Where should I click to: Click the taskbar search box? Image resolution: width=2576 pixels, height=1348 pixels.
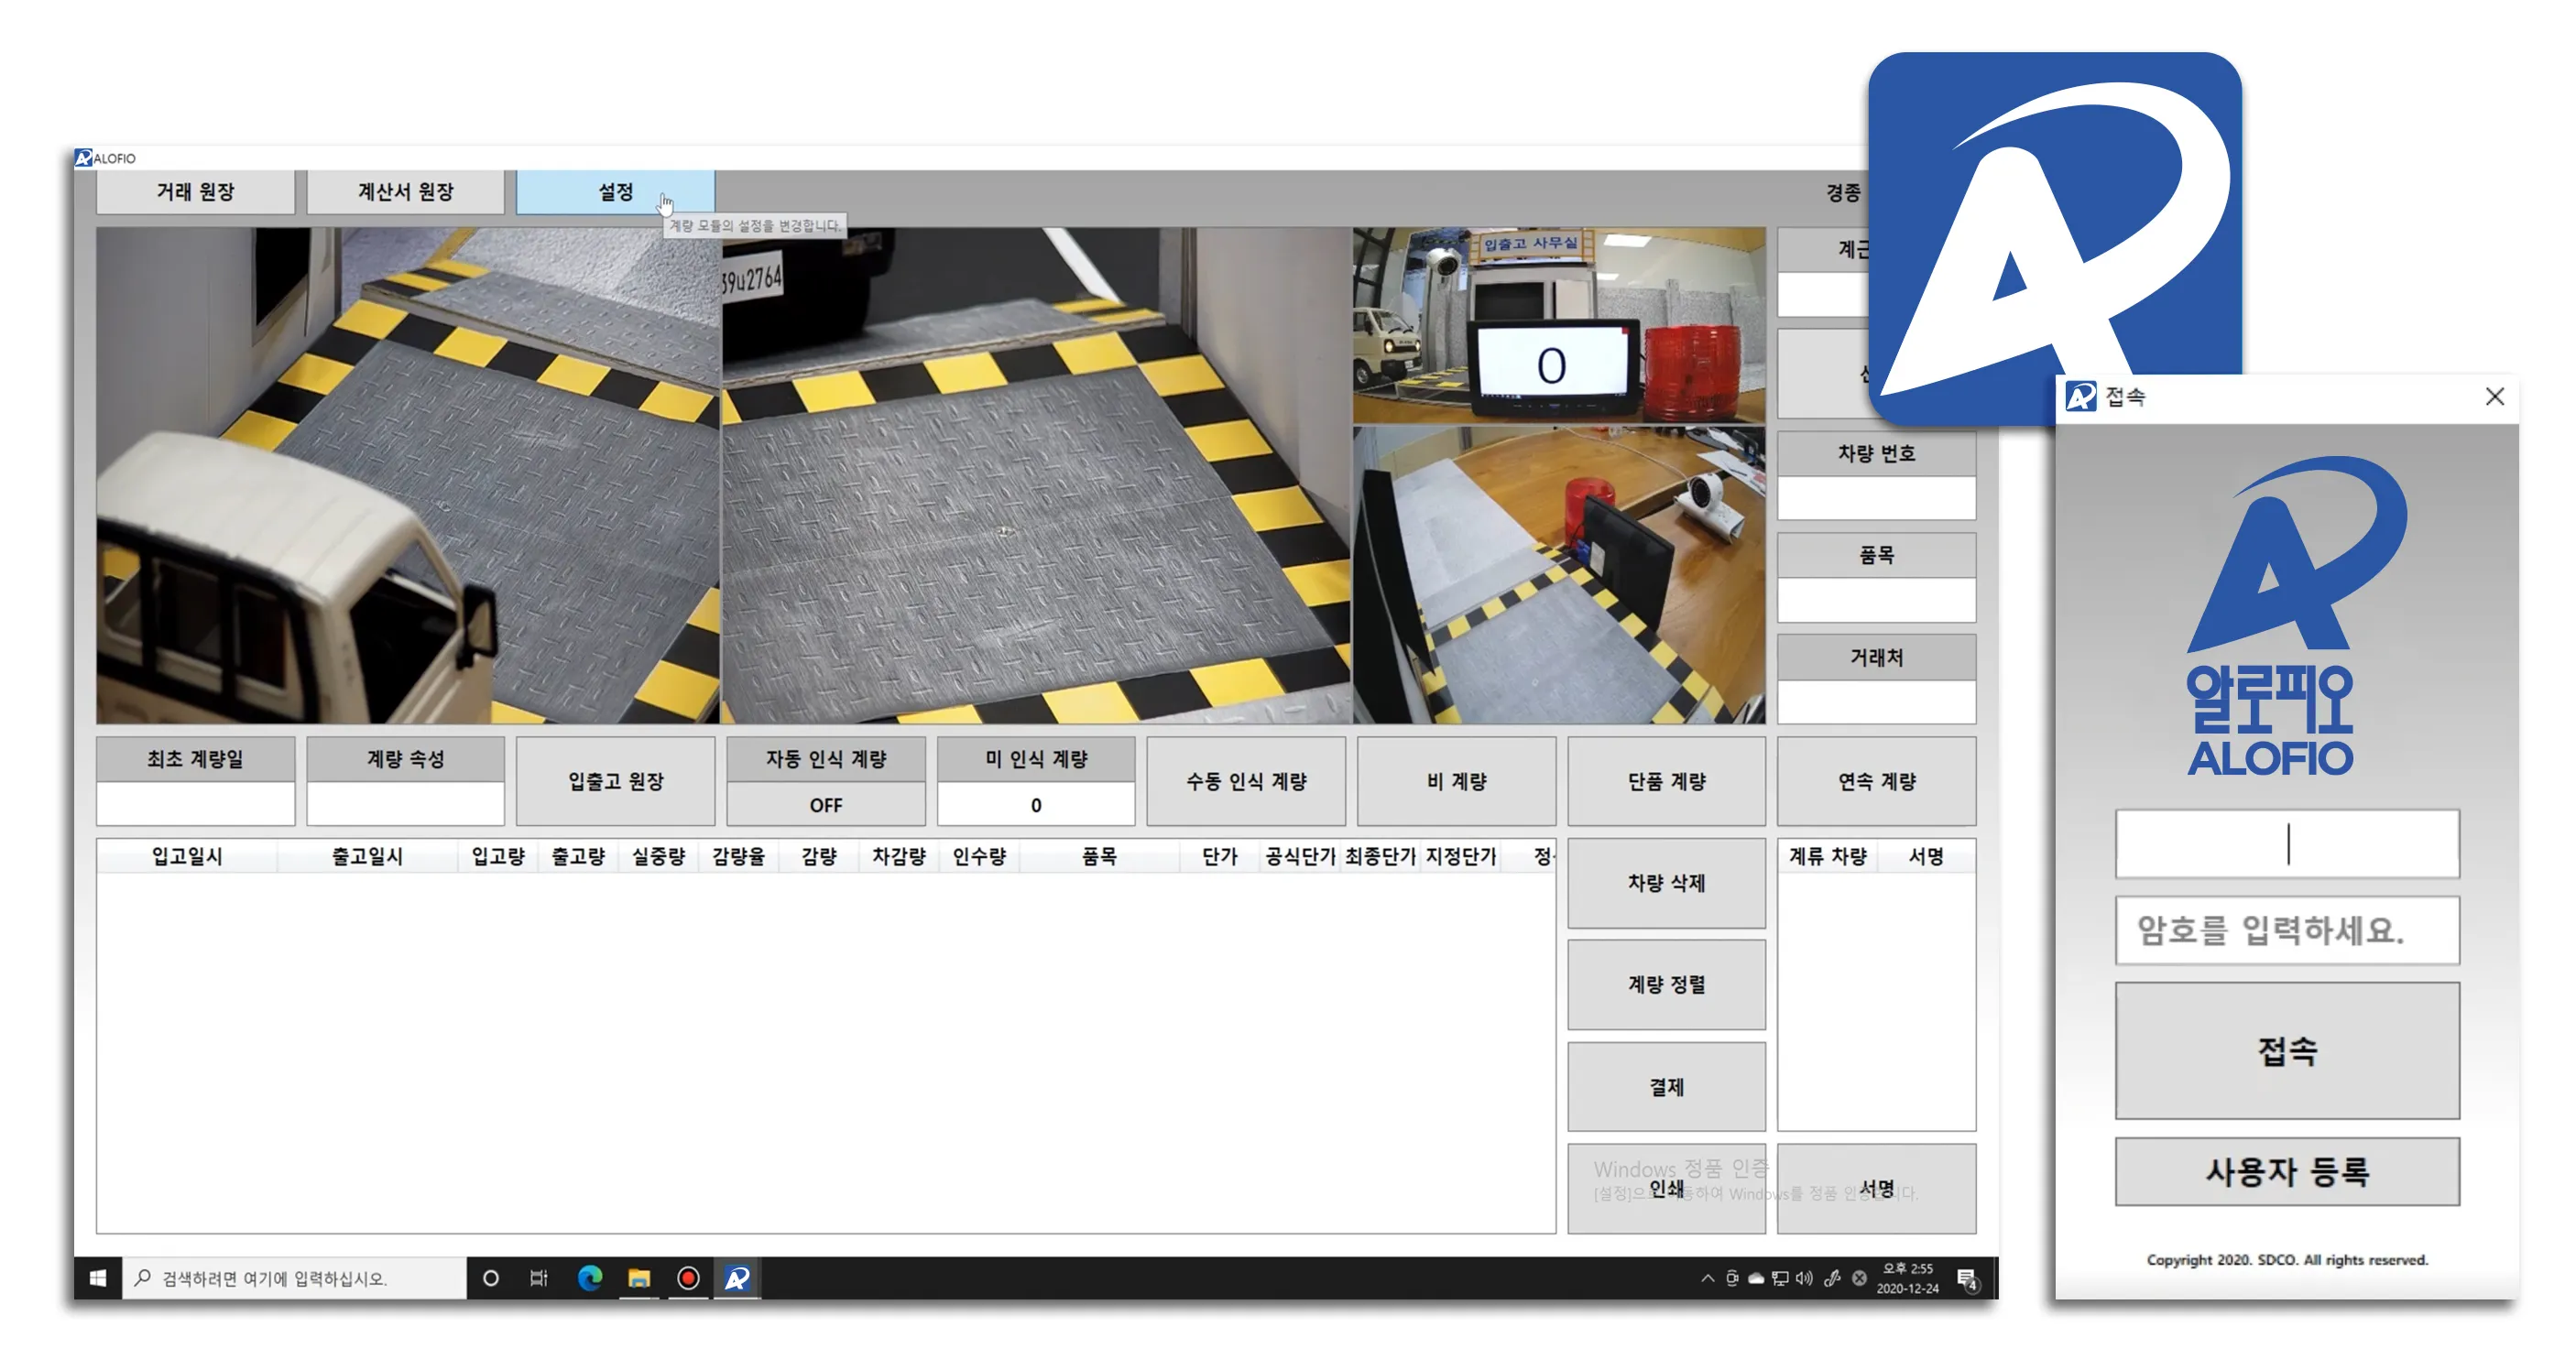[x=294, y=1278]
